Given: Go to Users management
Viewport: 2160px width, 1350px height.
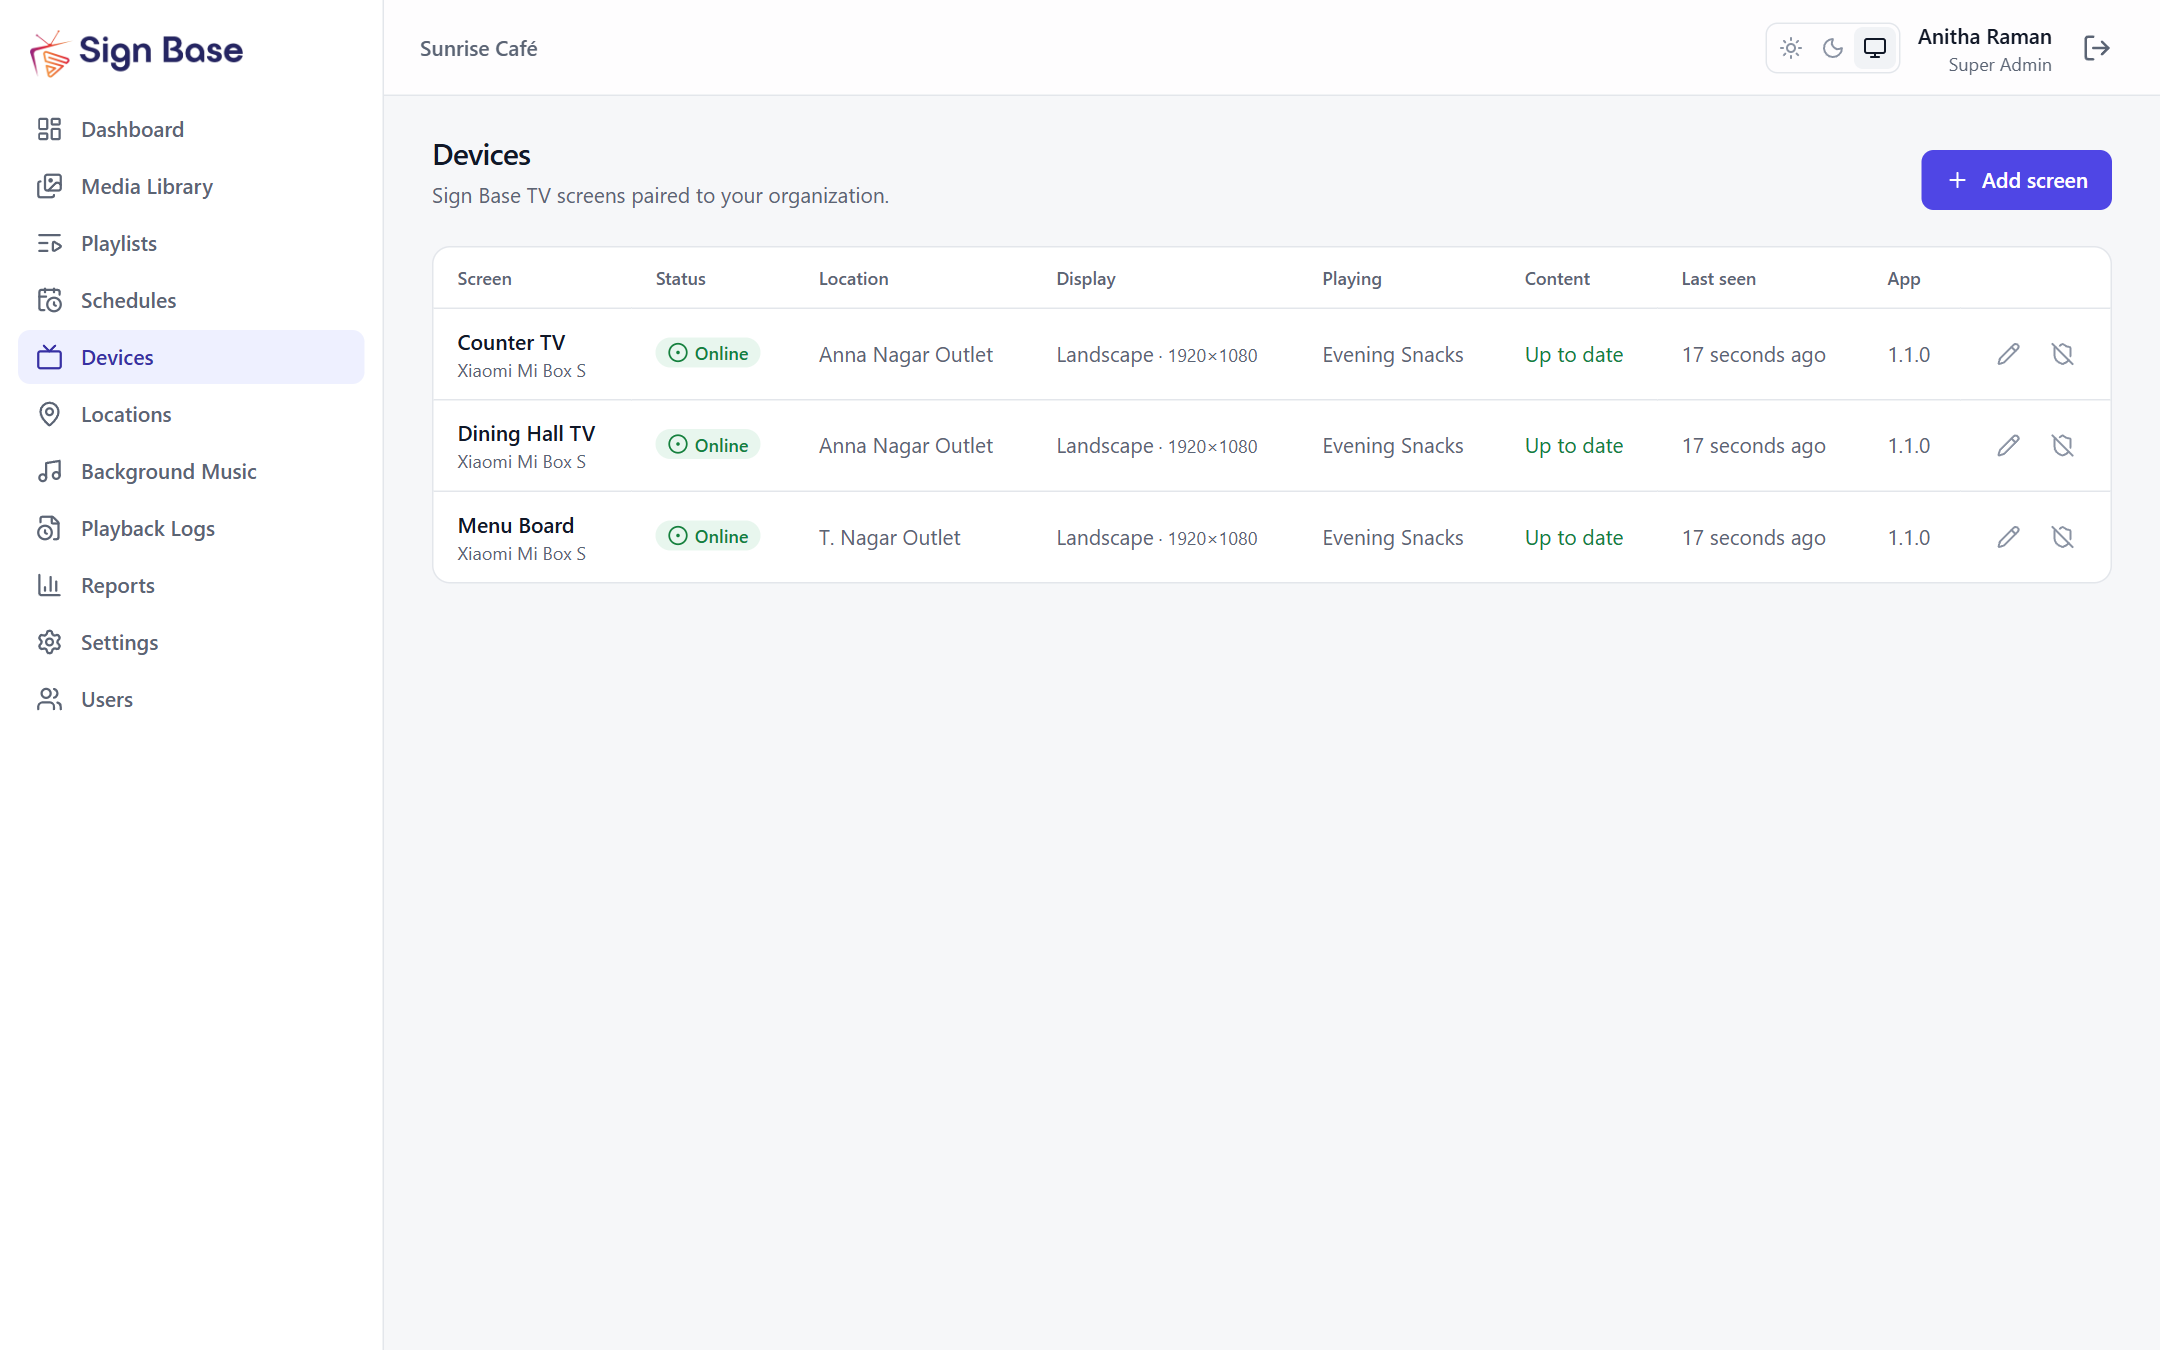Looking at the screenshot, I should tap(191, 699).
